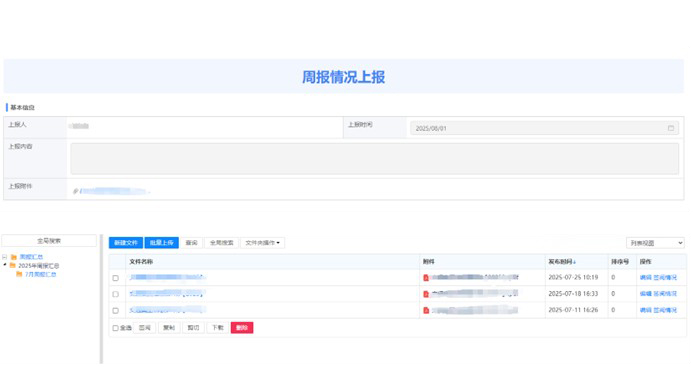Click the 上报时间 date field showing 2025/08/01
Image resolution: width=693 pixels, height=378 pixels.
(544, 128)
